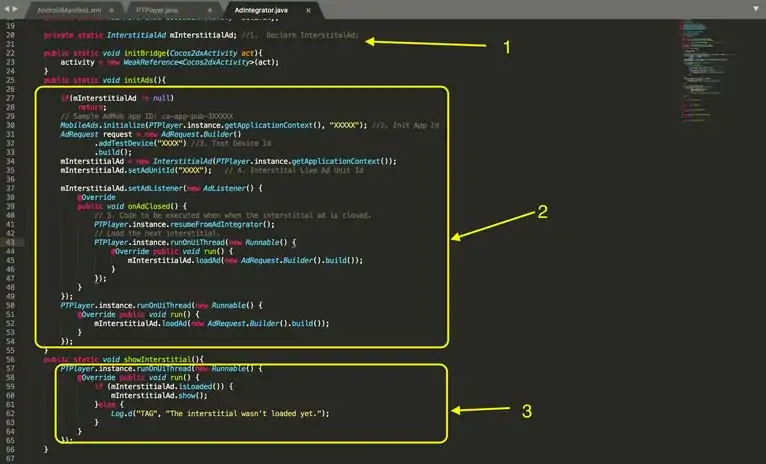Click line number 56 in gutter
This screenshot has width=766, height=464.
[10, 359]
